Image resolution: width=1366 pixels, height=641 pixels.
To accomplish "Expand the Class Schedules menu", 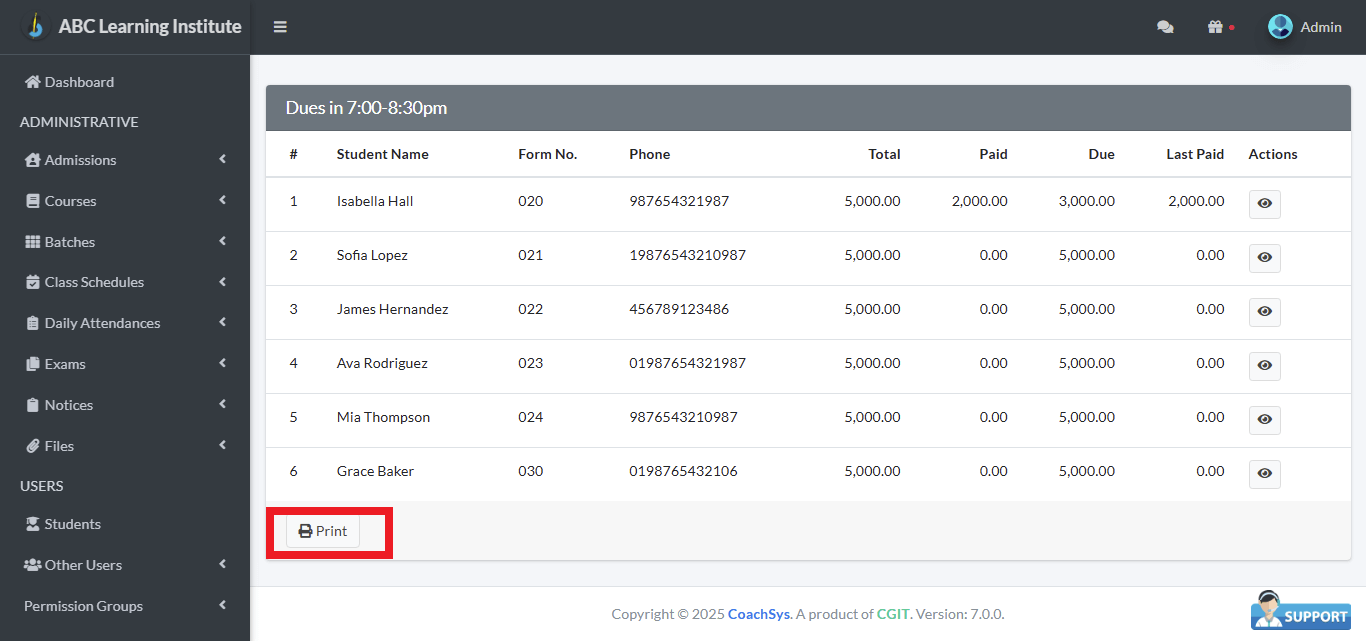I will [222, 282].
